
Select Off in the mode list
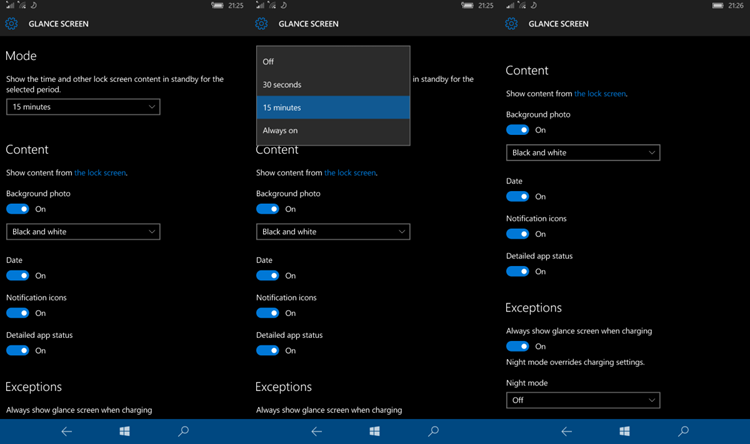coord(333,62)
